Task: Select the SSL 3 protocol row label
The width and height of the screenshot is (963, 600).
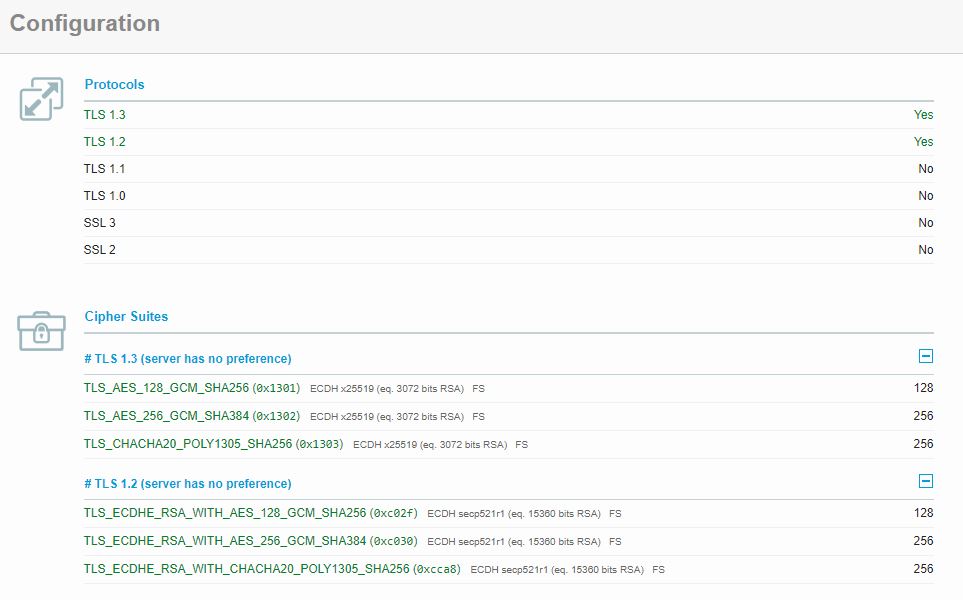Action: (x=99, y=223)
